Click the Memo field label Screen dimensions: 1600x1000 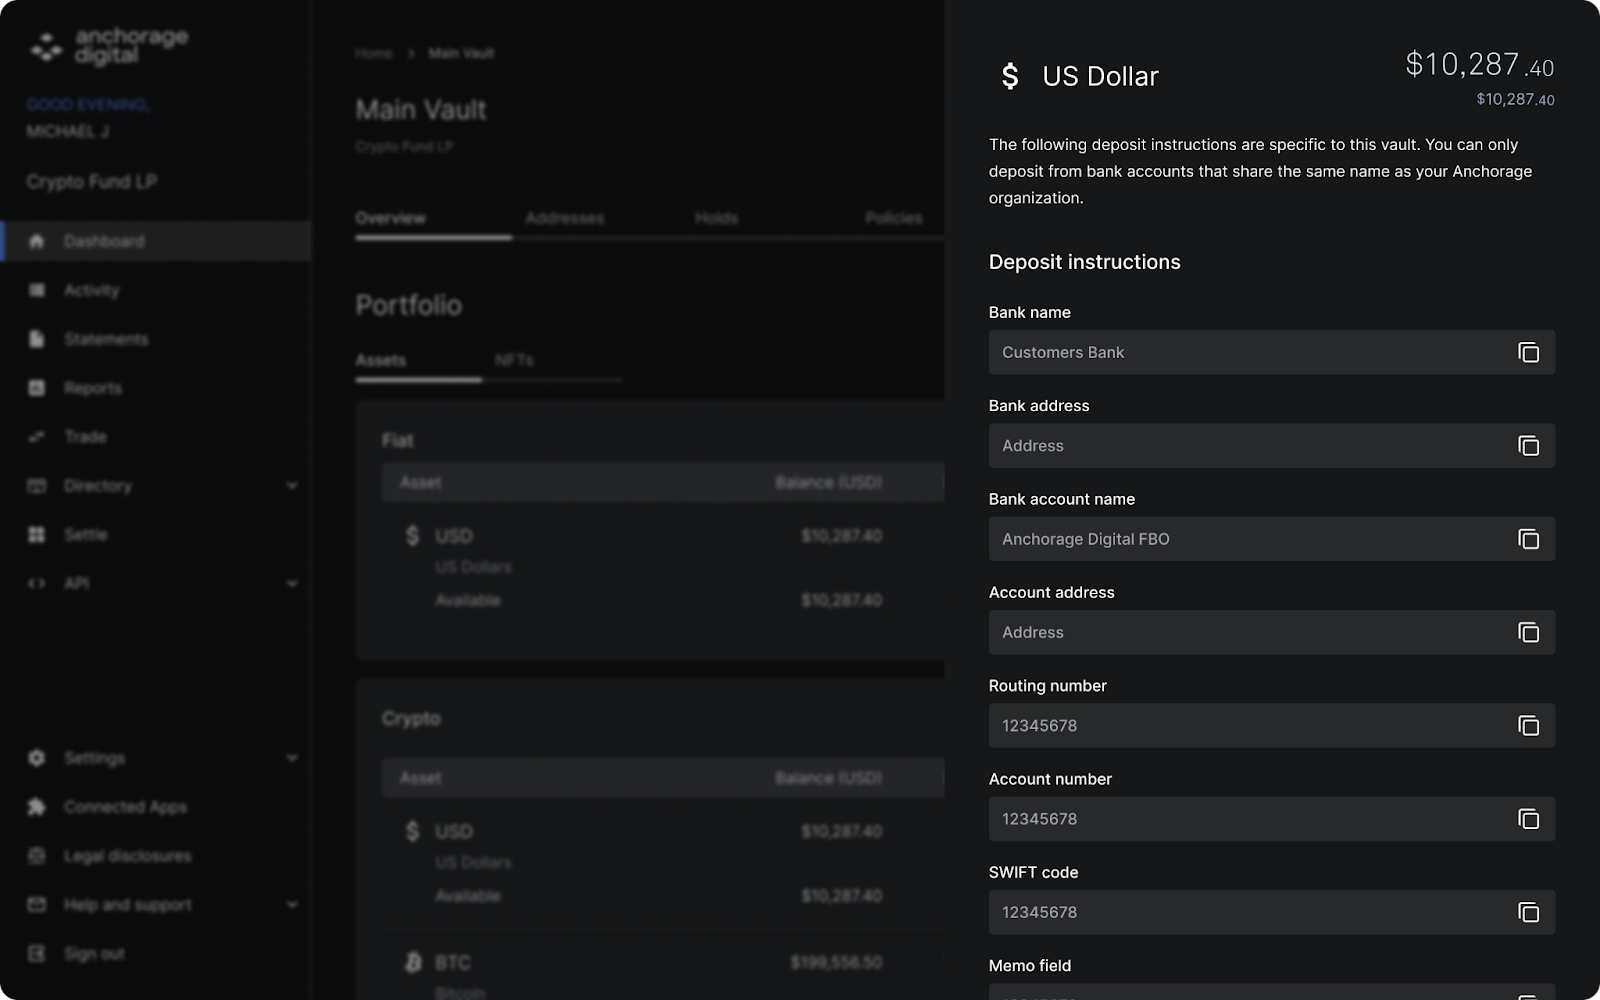(1030, 965)
